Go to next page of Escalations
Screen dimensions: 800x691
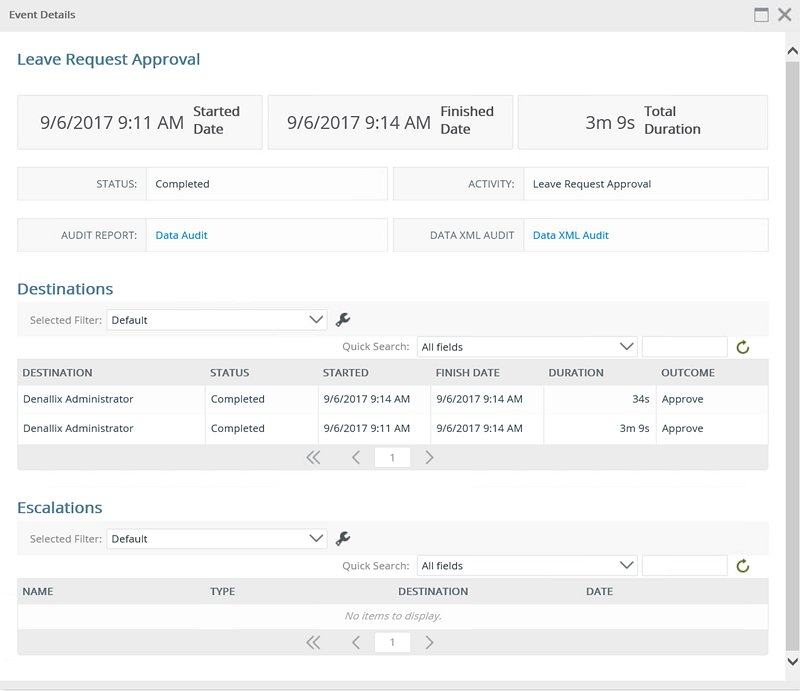(429, 642)
